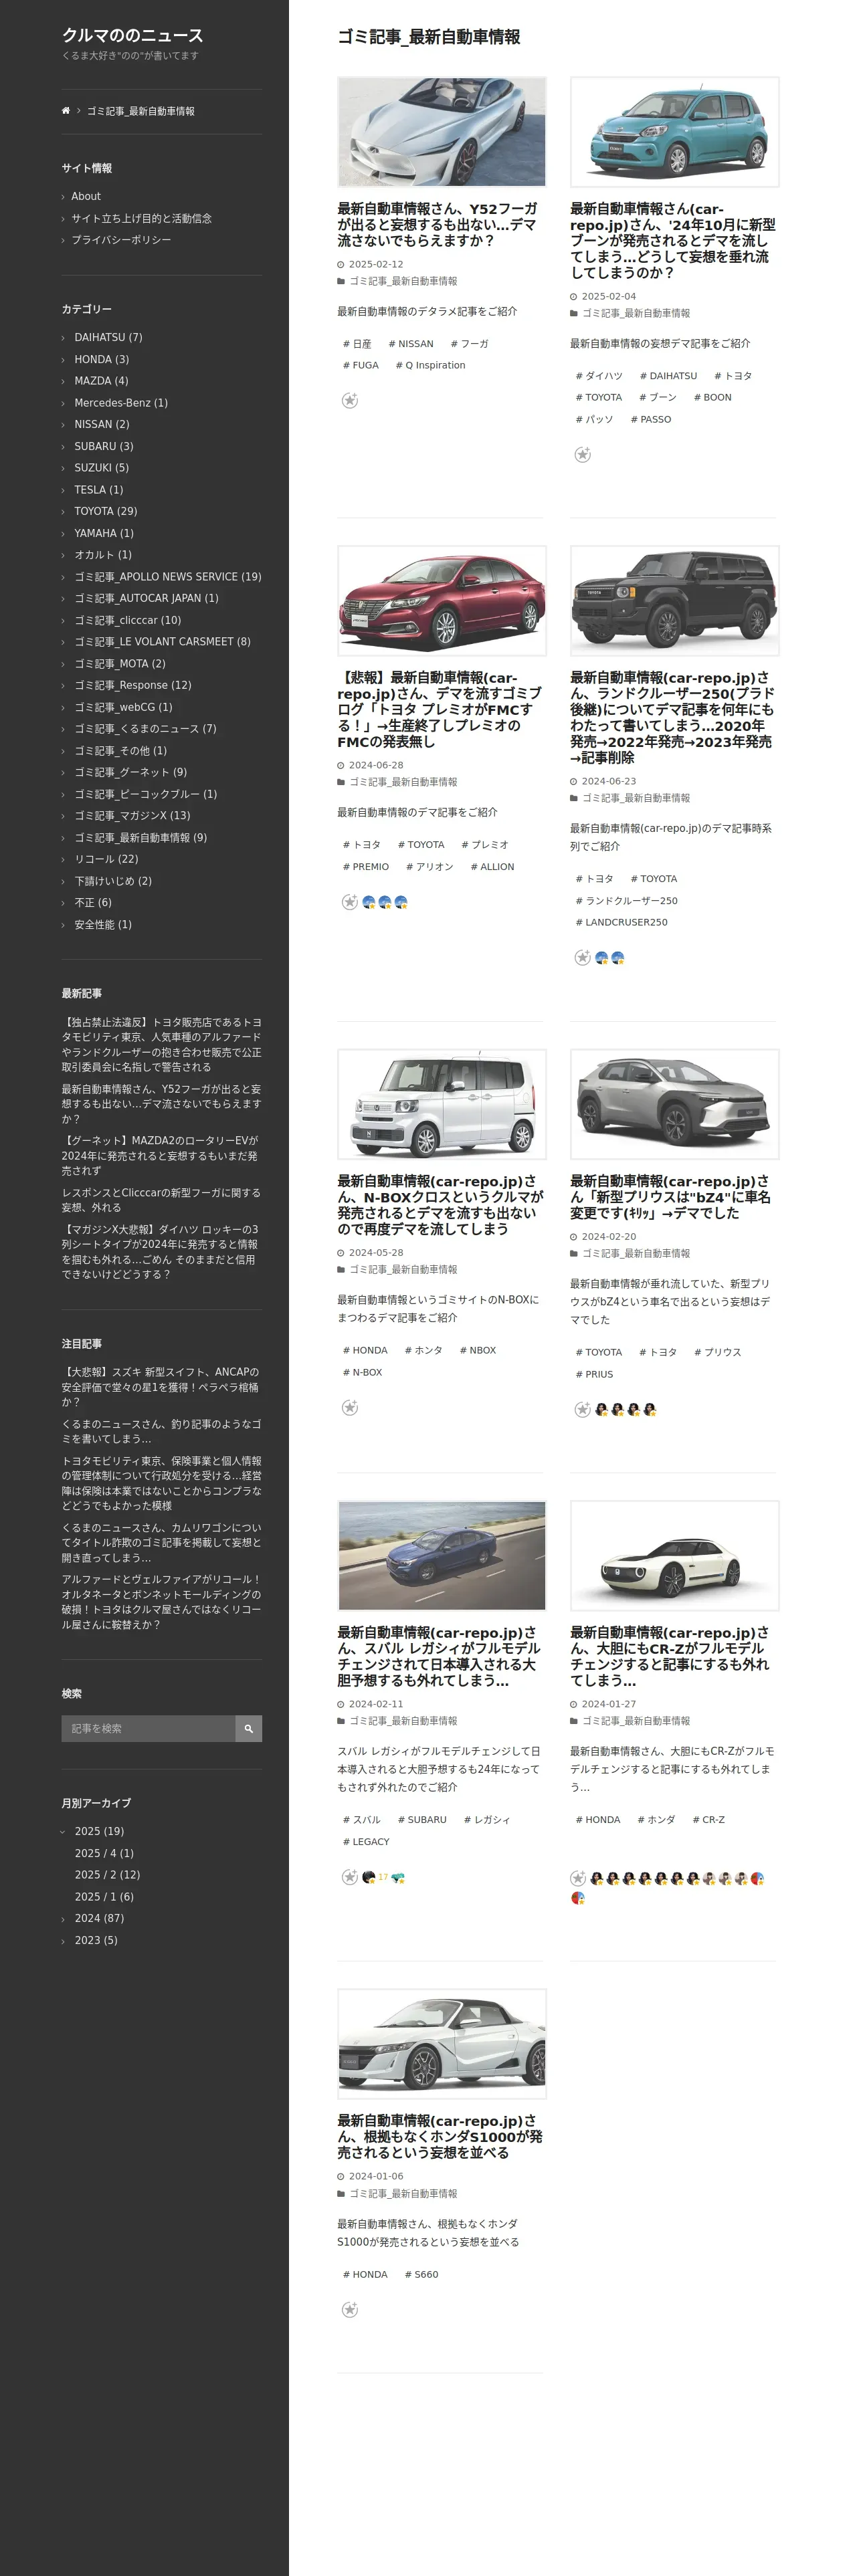Select SUBARU (3) category
859x2576 pixels.
coord(103,447)
